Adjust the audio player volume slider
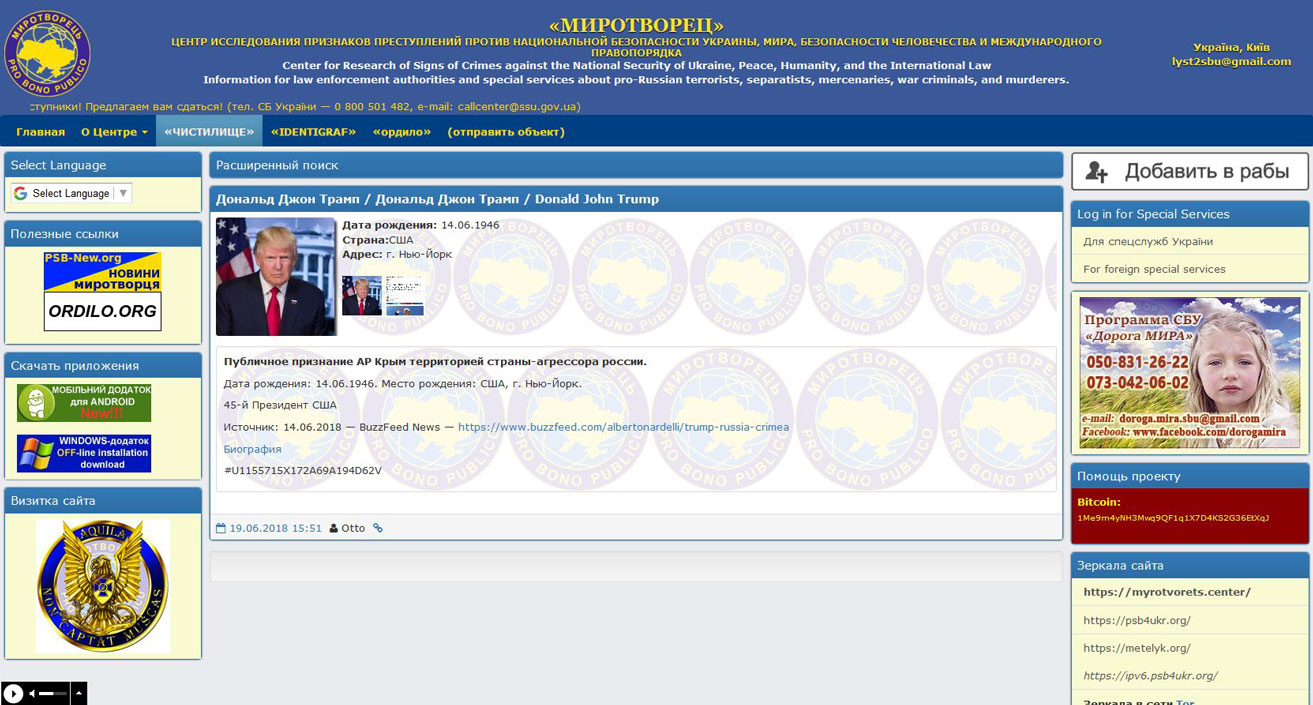Screen dimensions: 1313x705 tap(53, 693)
